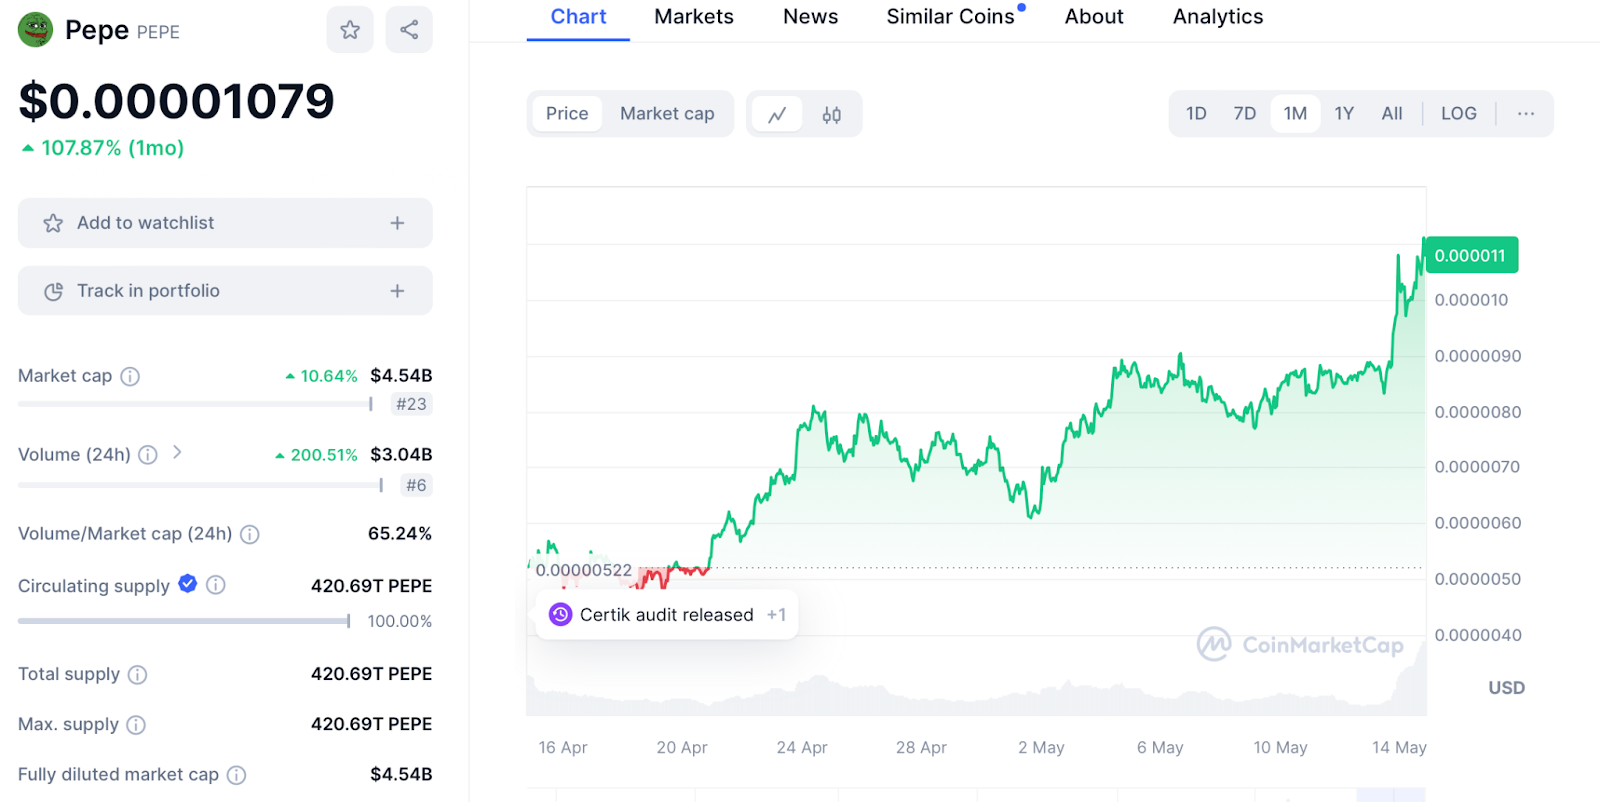
Task: Click the #23 market cap rank badge
Action: 411,404
